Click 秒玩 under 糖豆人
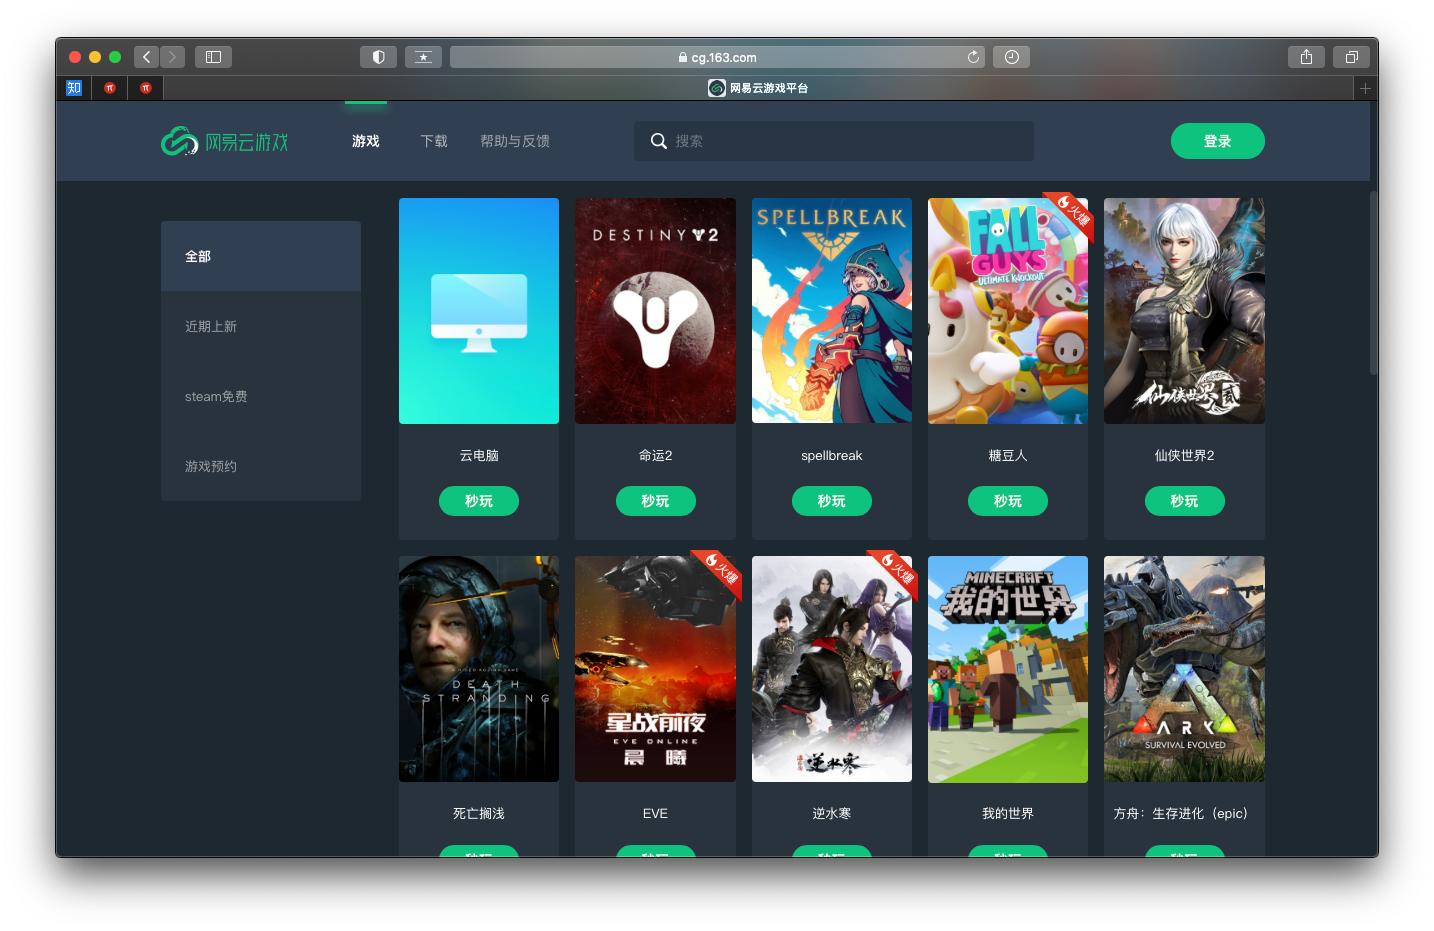 pyautogui.click(x=1008, y=501)
